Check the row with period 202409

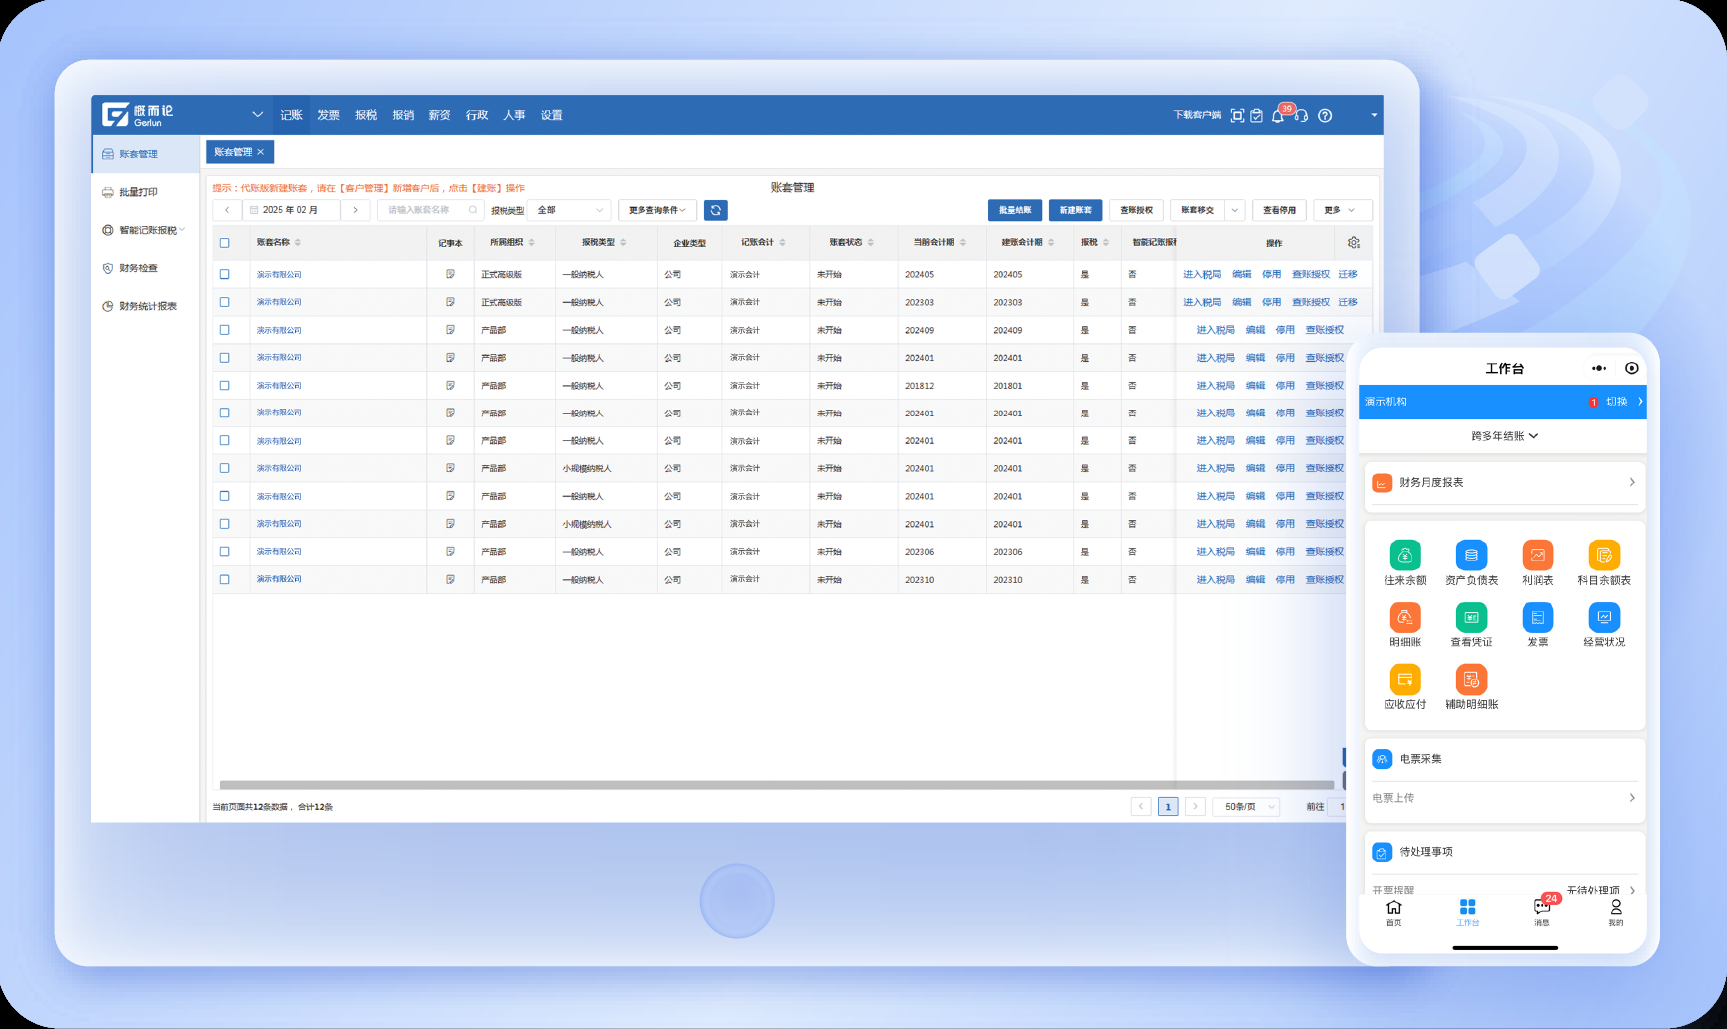225,330
